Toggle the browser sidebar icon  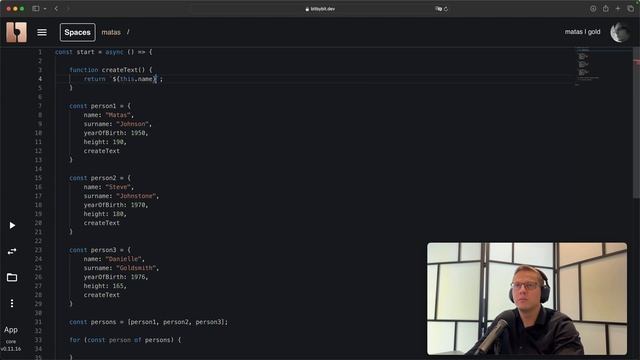tap(36, 9)
